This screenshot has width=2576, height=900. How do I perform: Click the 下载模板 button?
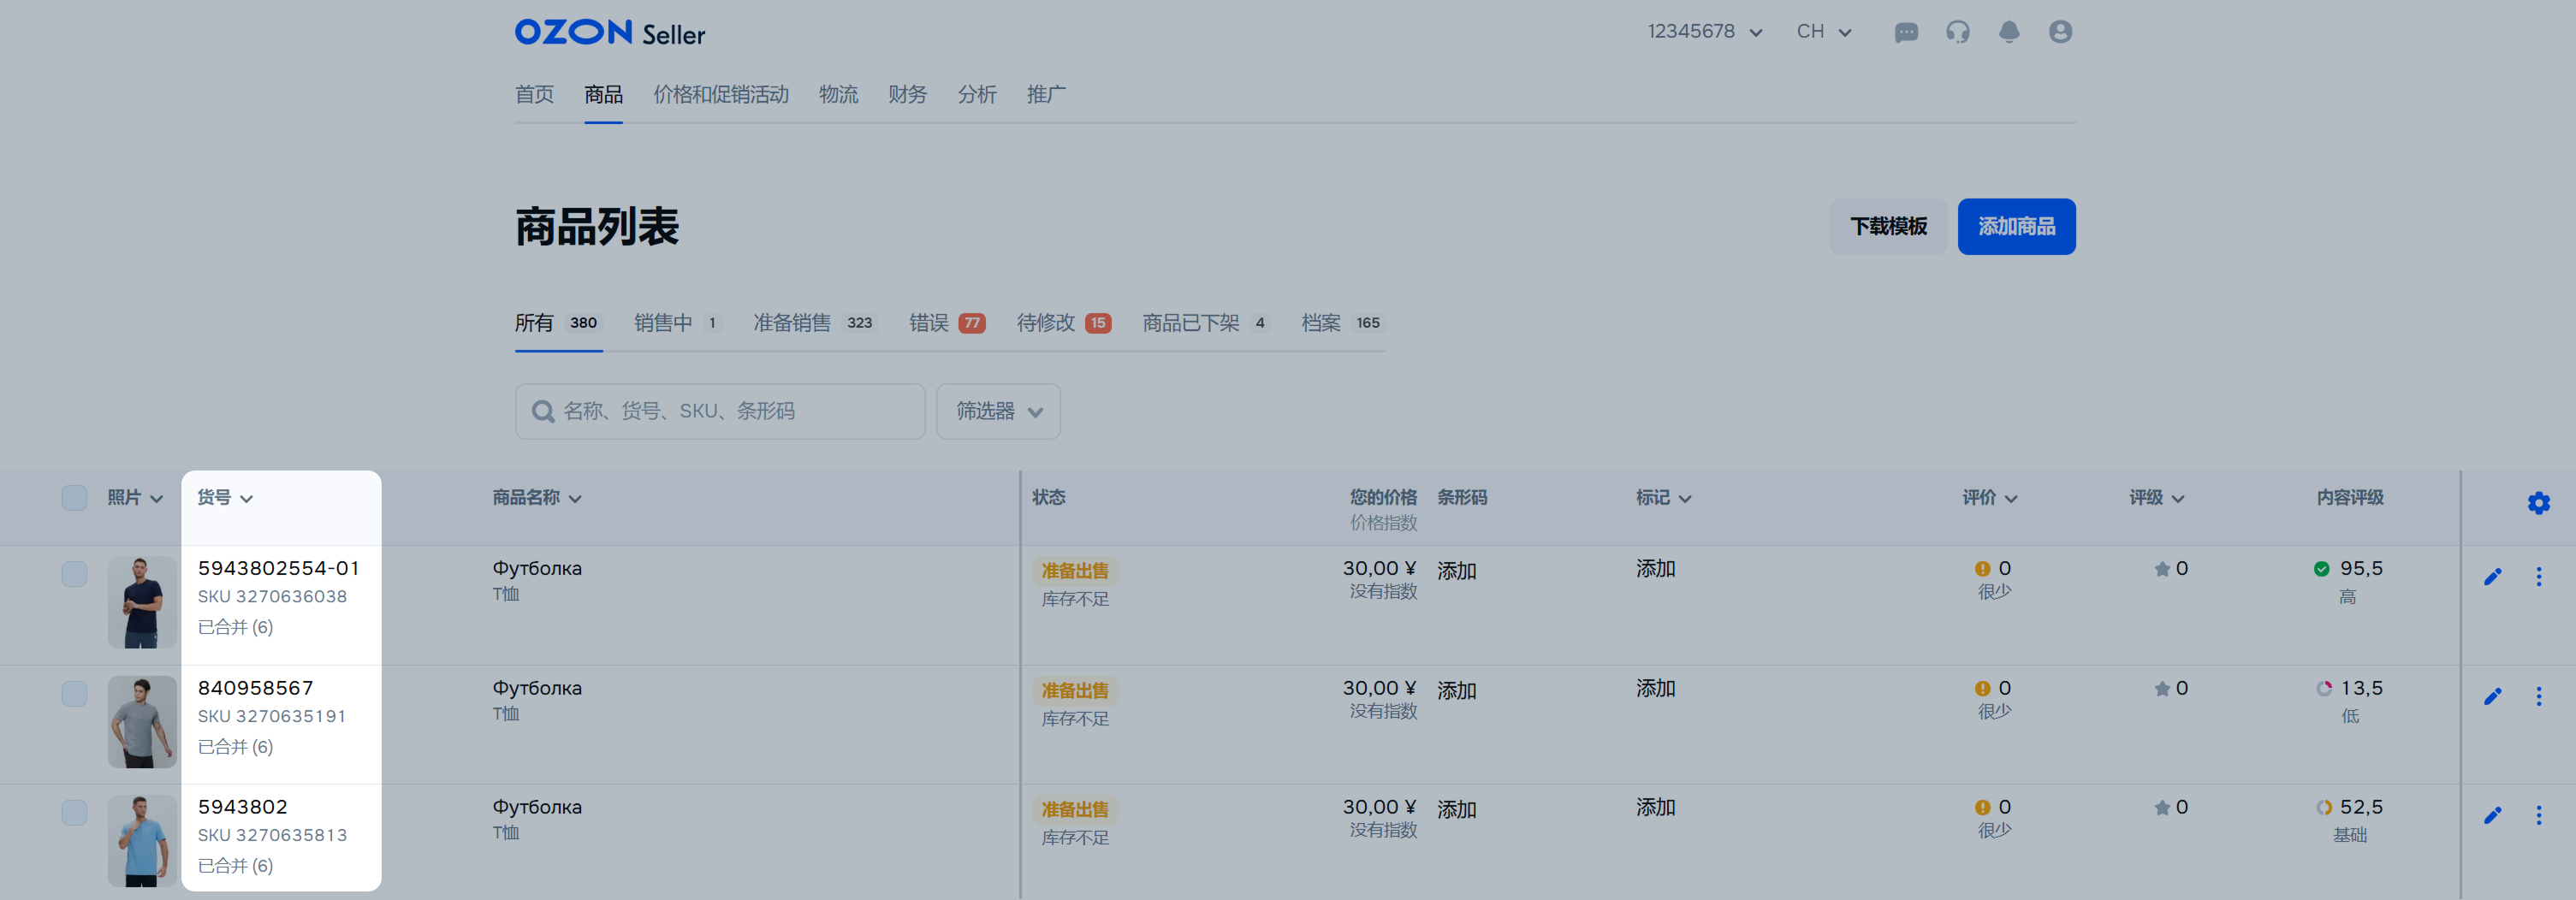pos(1887,227)
